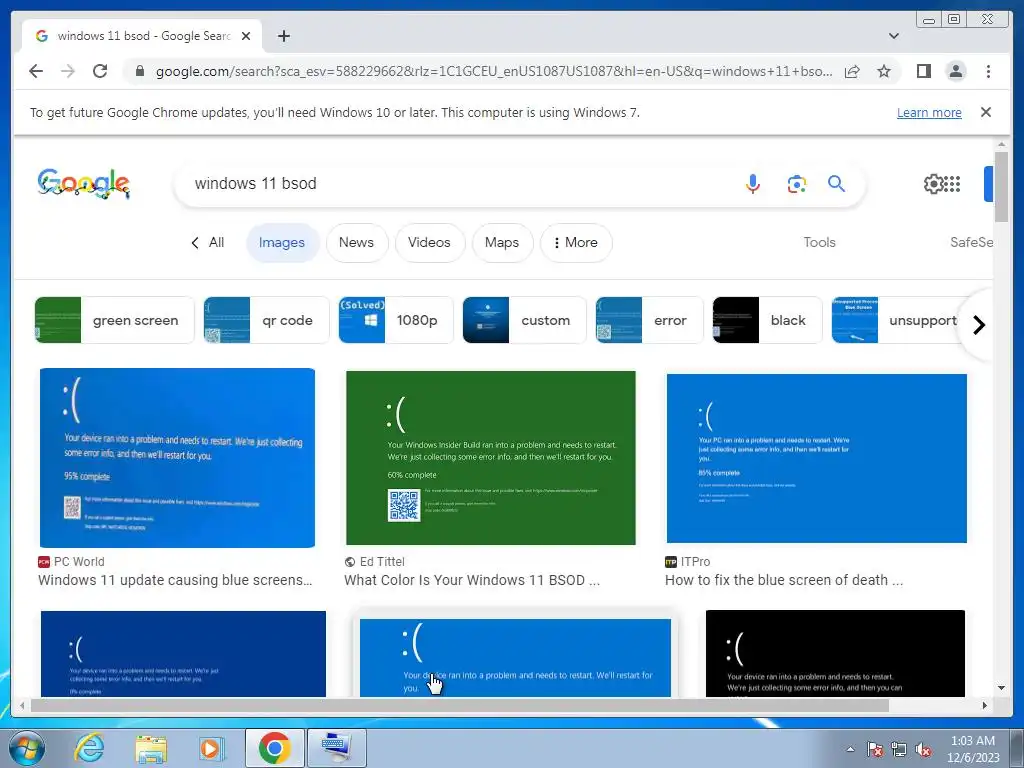The image size is (1024, 768).
Task: Filter images by 'qr code' chip
Action: (x=266, y=320)
